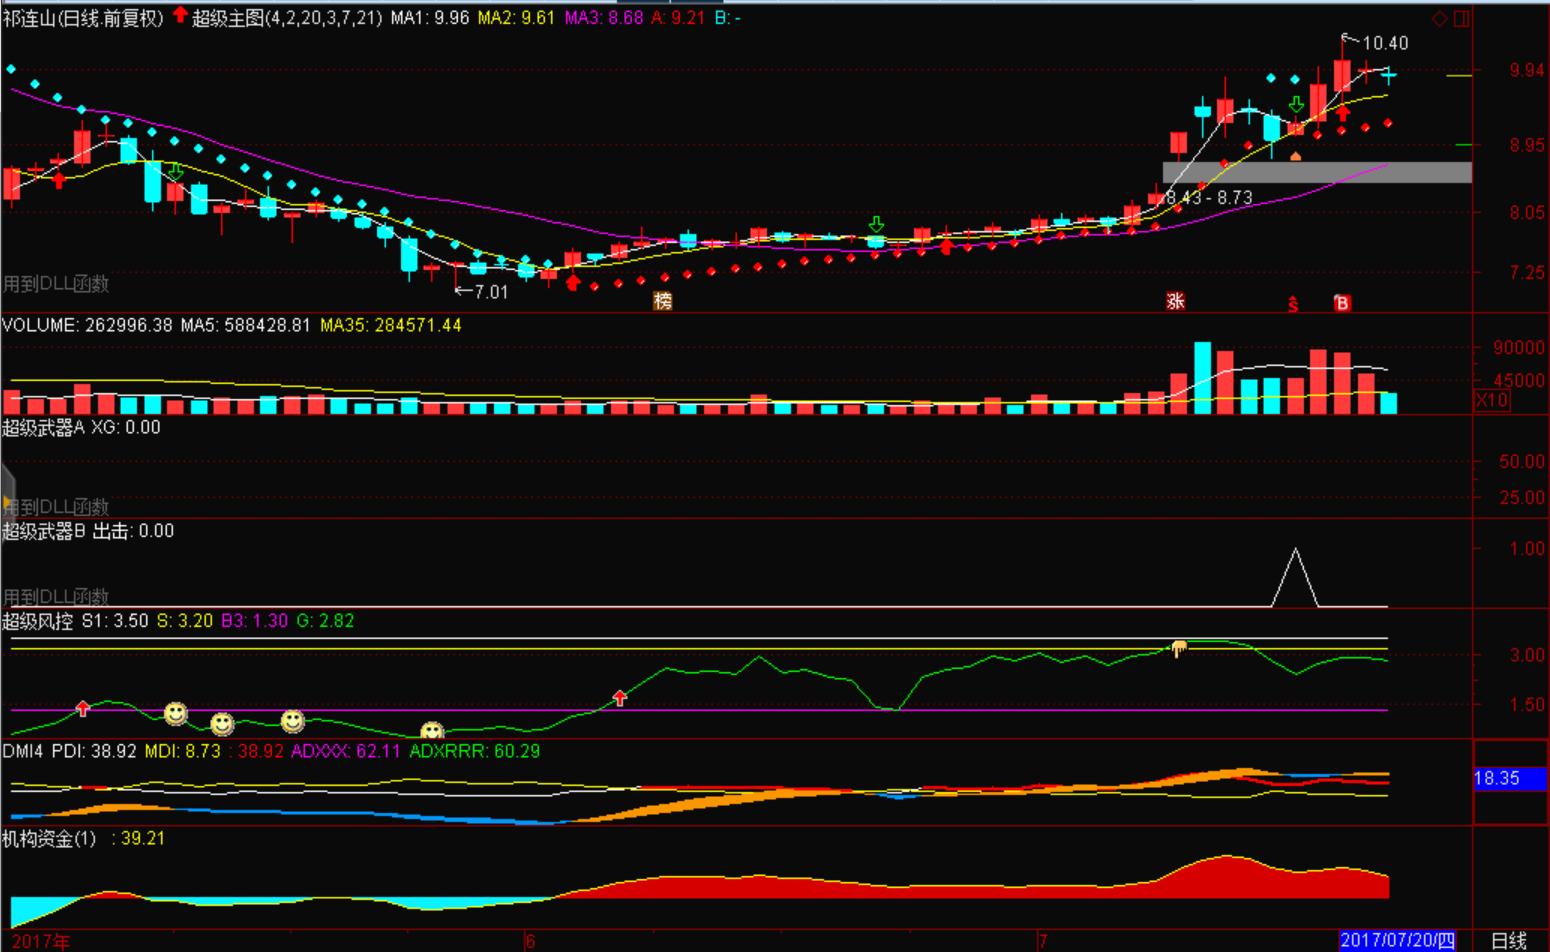Click the hand pointer icon on the yellow line
1550x952 pixels.
[x=1179, y=648]
